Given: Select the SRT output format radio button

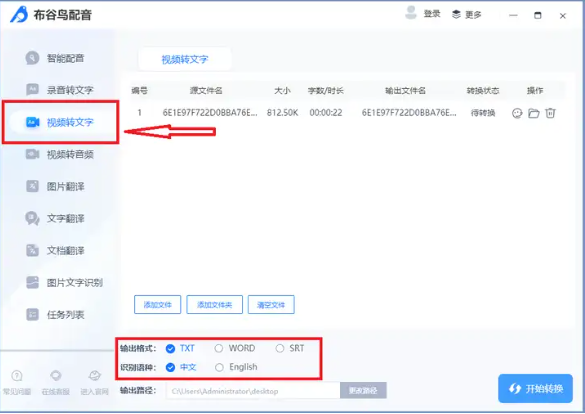Looking at the screenshot, I should (x=280, y=348).
